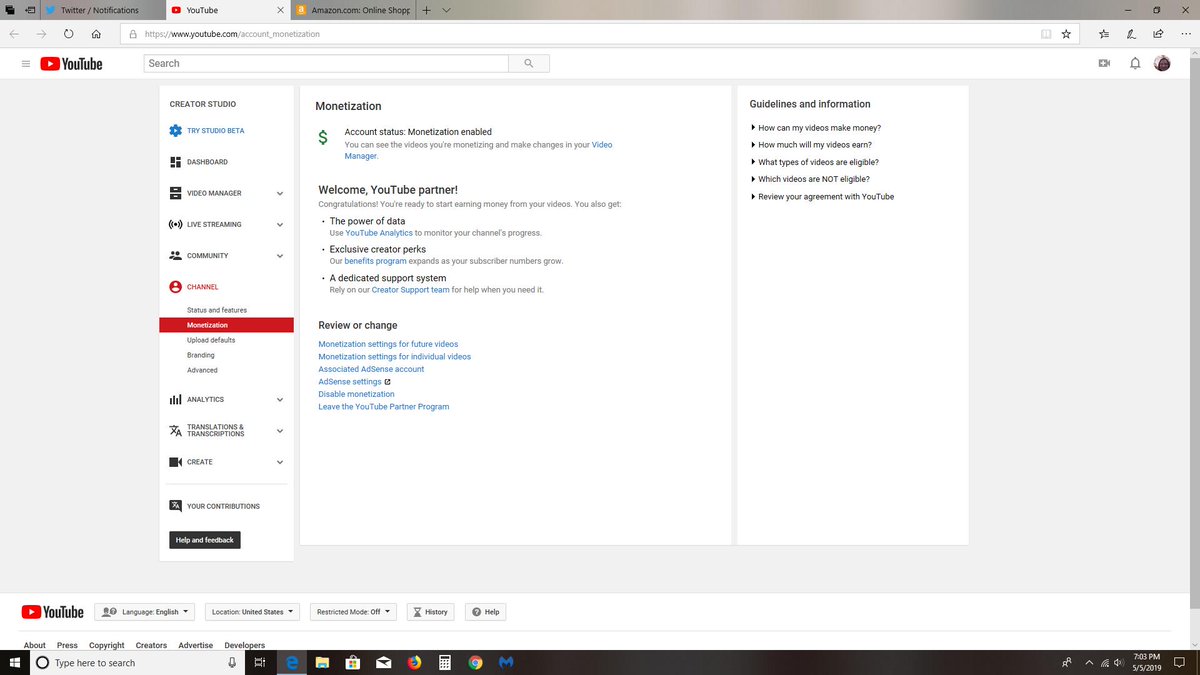Viewport: 1200px width, 675px height.
Task: Click the browser refresh button
Action: pos(68,33)
